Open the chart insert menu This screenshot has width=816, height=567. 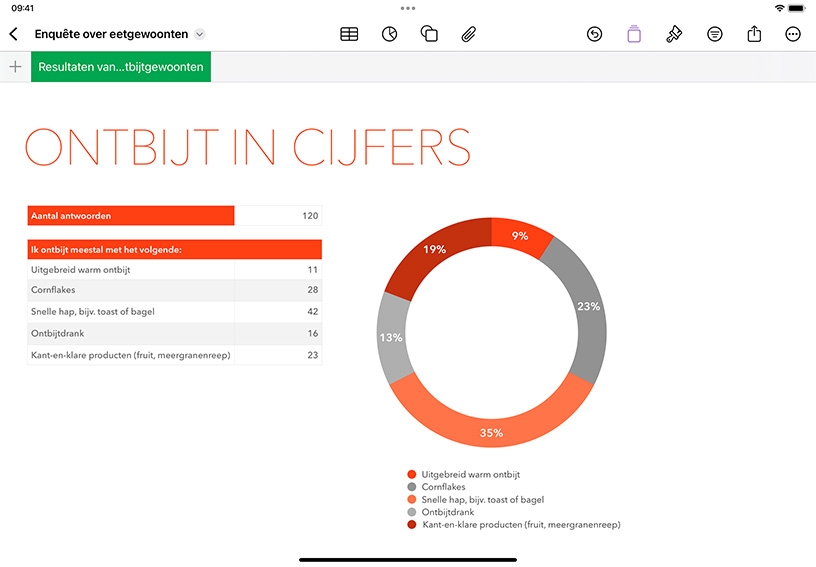point(389,34)
